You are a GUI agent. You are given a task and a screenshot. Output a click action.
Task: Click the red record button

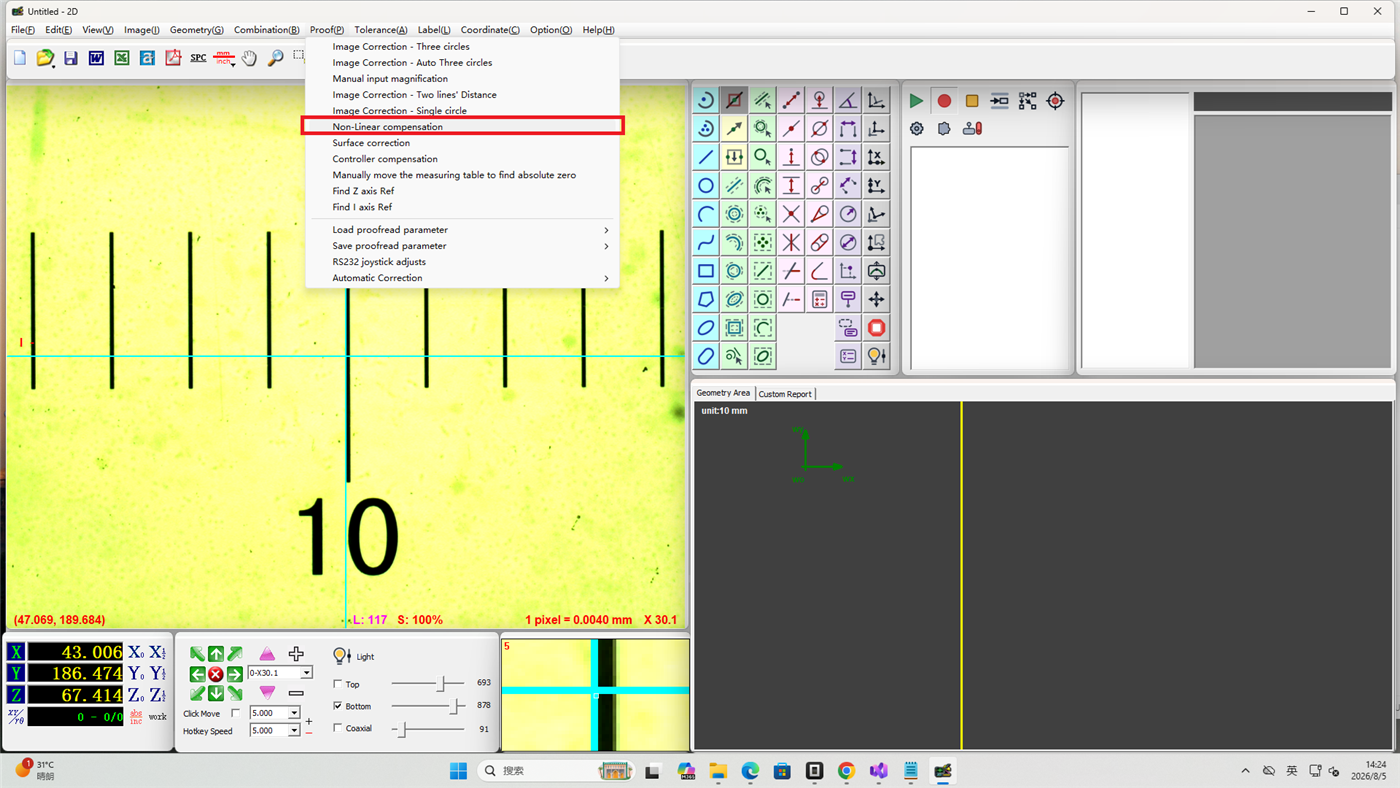[944, 101]
